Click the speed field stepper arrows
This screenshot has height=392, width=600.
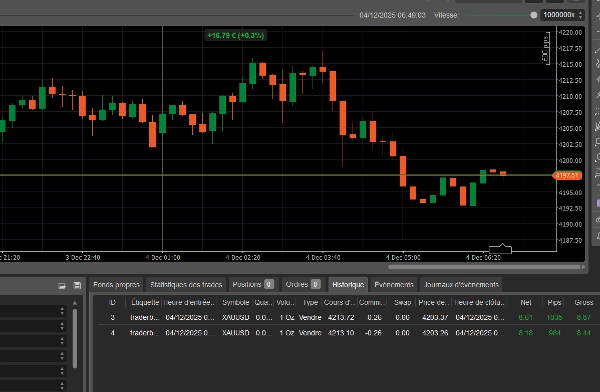pos(580,15)
